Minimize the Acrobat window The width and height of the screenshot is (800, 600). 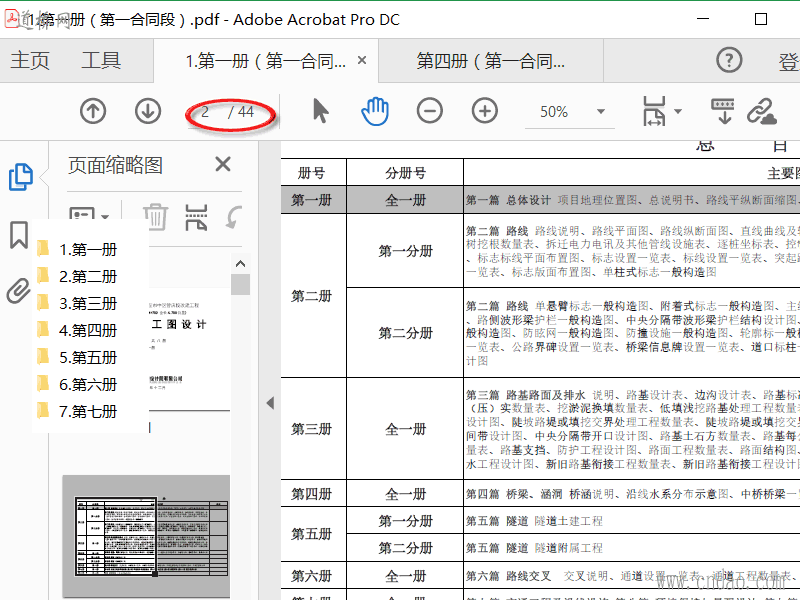click(x=704, y=19)
